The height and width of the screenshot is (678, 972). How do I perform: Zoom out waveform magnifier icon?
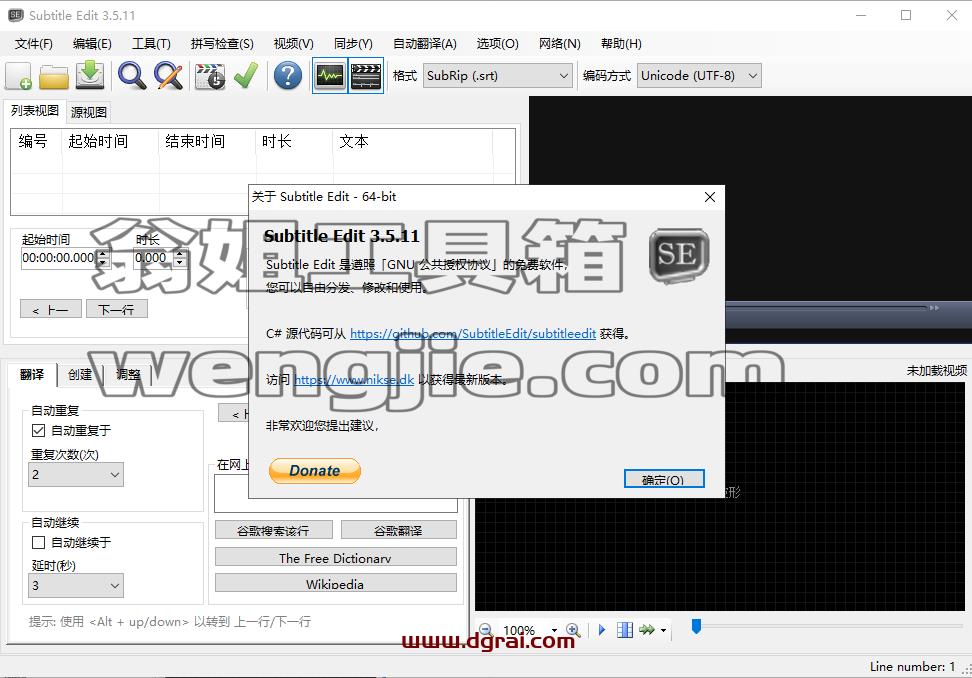tap(486, 630)
